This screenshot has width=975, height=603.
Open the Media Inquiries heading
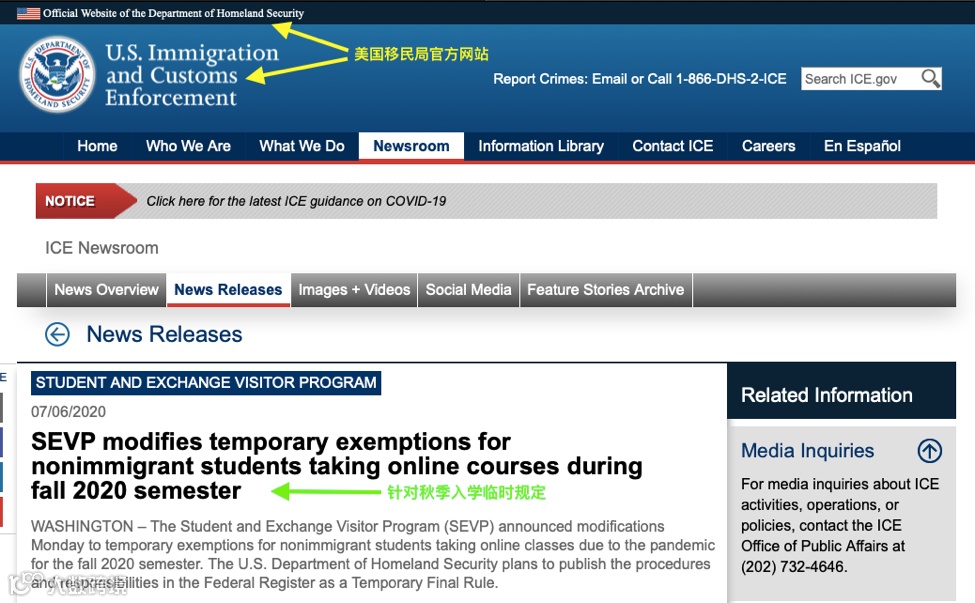click(807, 451)
